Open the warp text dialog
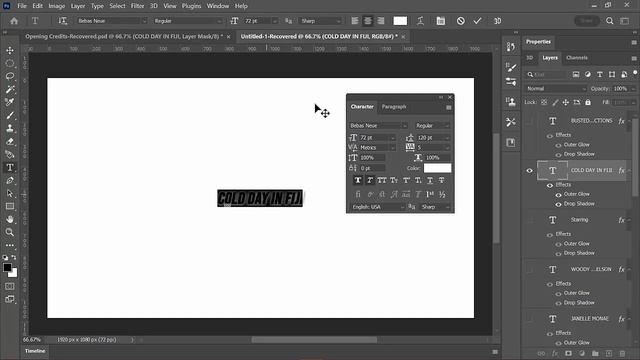 (x=420, y=21)
